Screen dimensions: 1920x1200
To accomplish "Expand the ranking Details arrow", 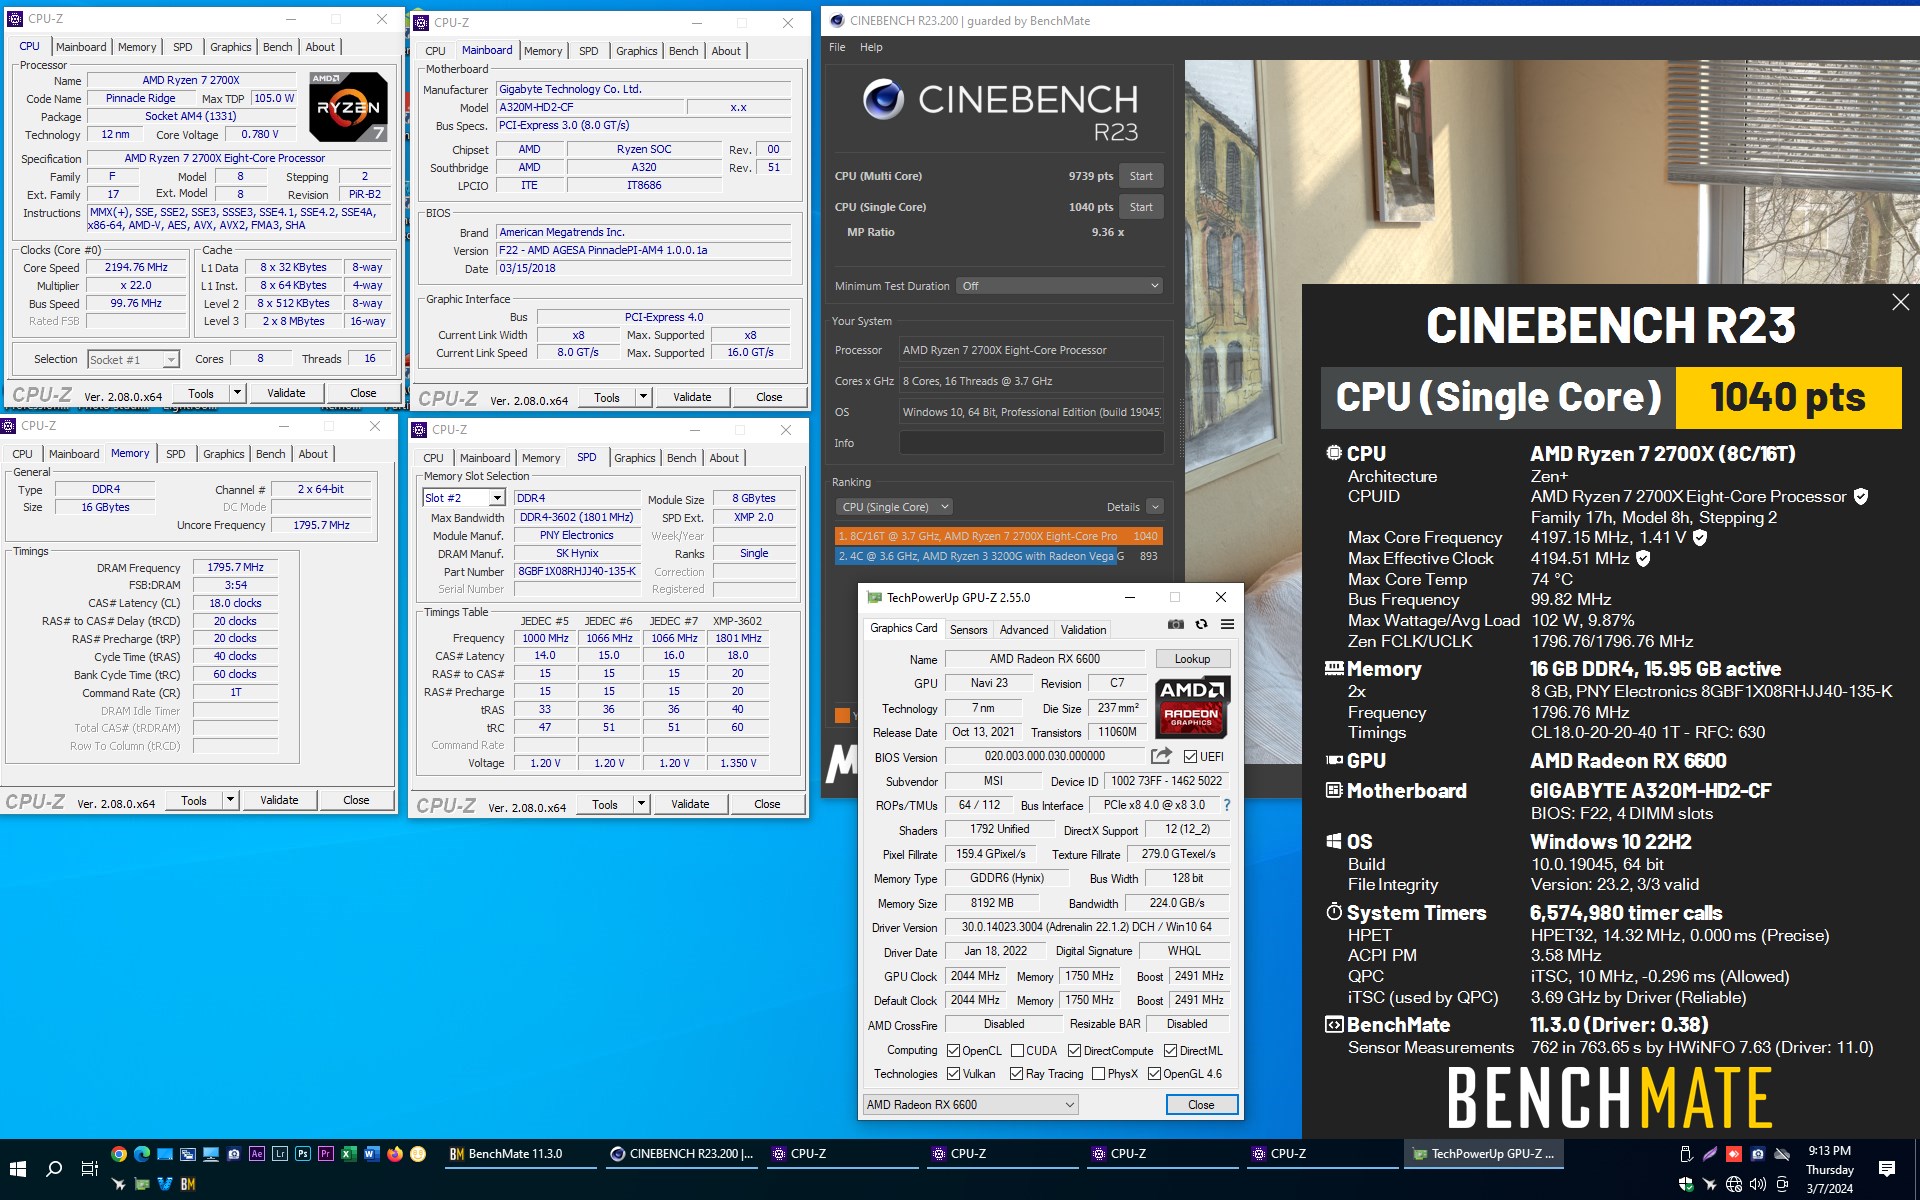I will [x=1155, y=507].
